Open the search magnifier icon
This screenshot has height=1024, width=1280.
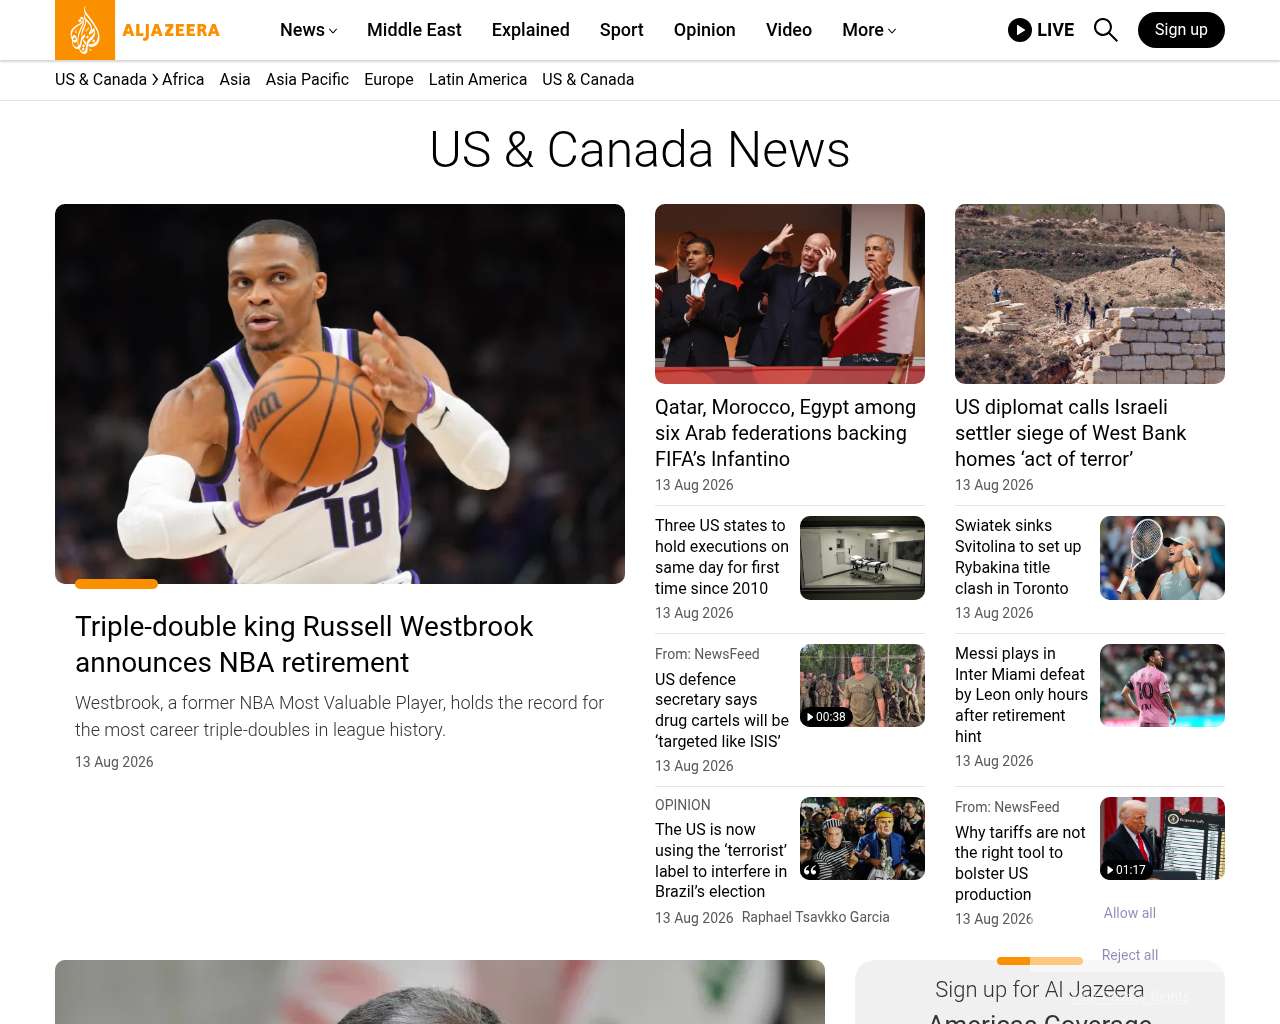point(1105,30)
